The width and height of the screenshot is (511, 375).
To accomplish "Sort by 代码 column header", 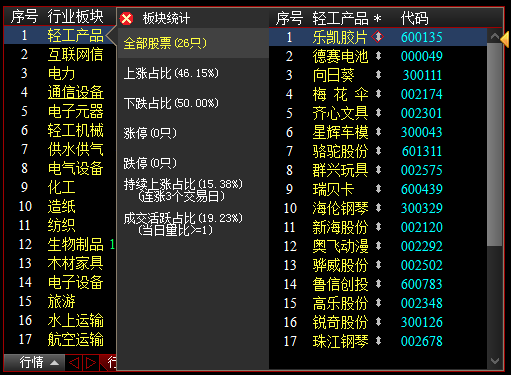I will pos(414,18).
